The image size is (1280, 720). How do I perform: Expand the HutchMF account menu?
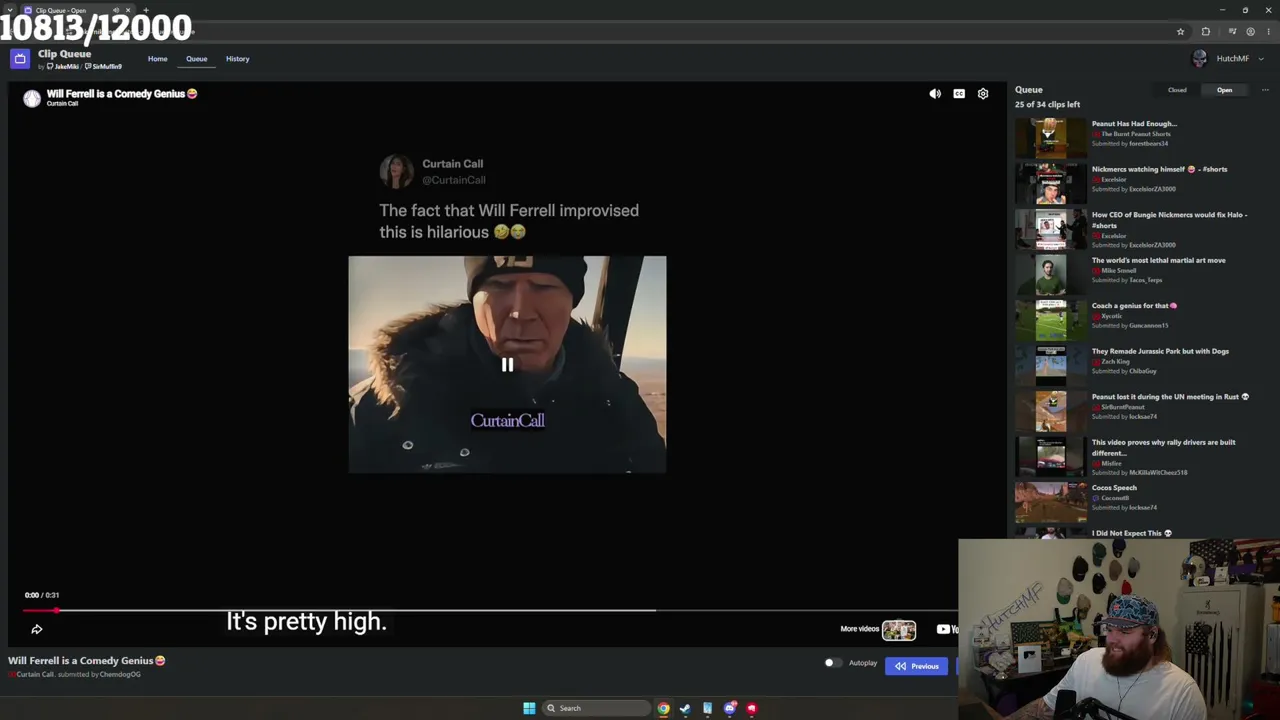point(1261,59)
